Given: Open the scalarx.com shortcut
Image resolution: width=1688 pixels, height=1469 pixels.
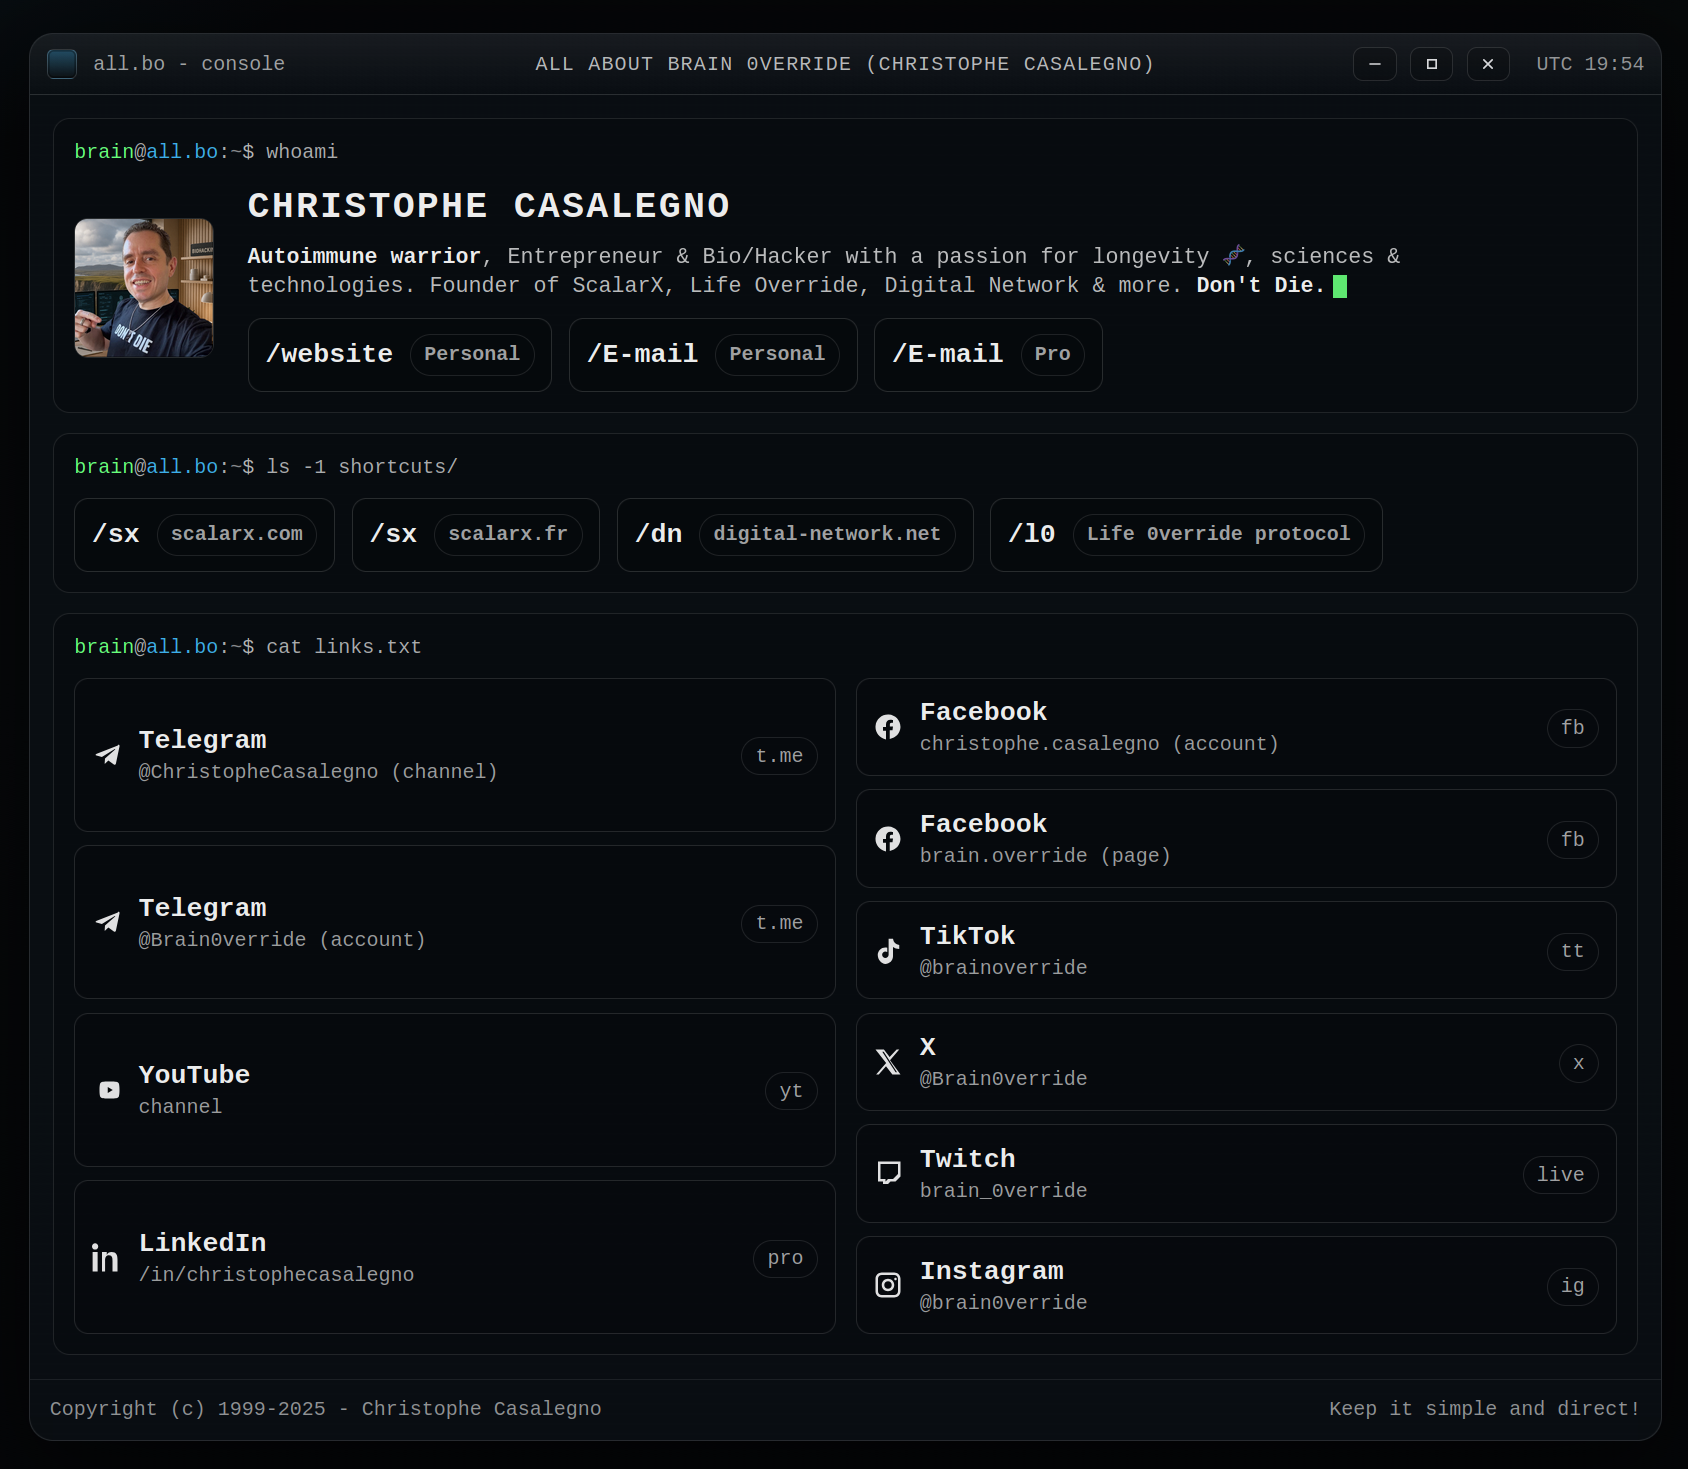Looking at the screenshot, I should pos(204,535).
